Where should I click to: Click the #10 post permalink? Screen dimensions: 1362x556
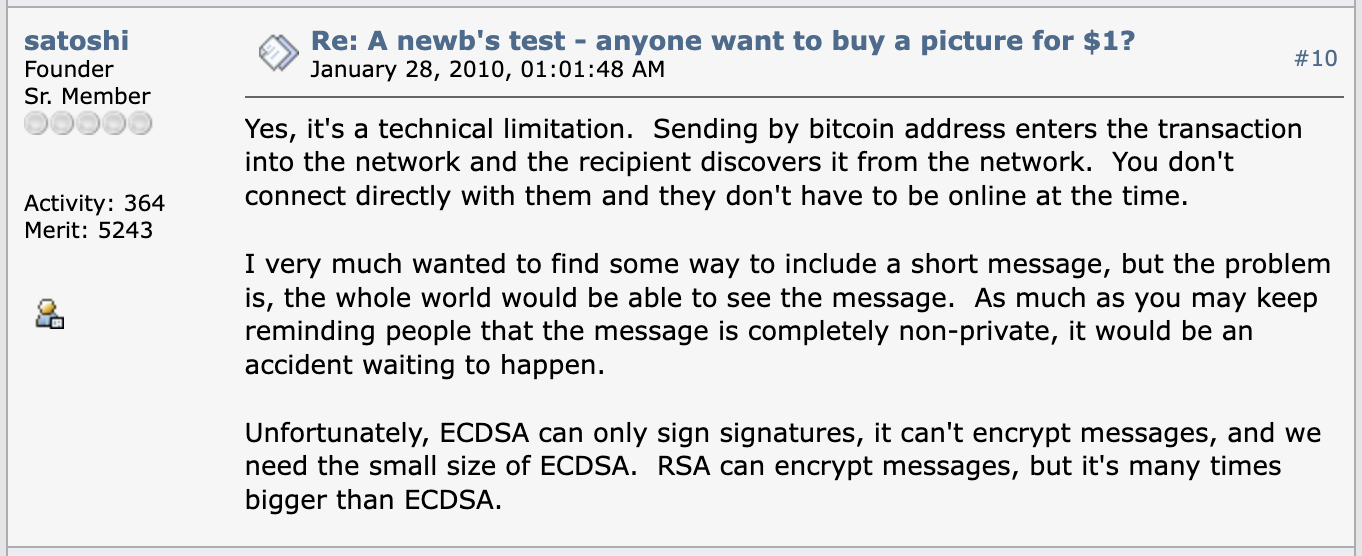(x=1315, y=58)
